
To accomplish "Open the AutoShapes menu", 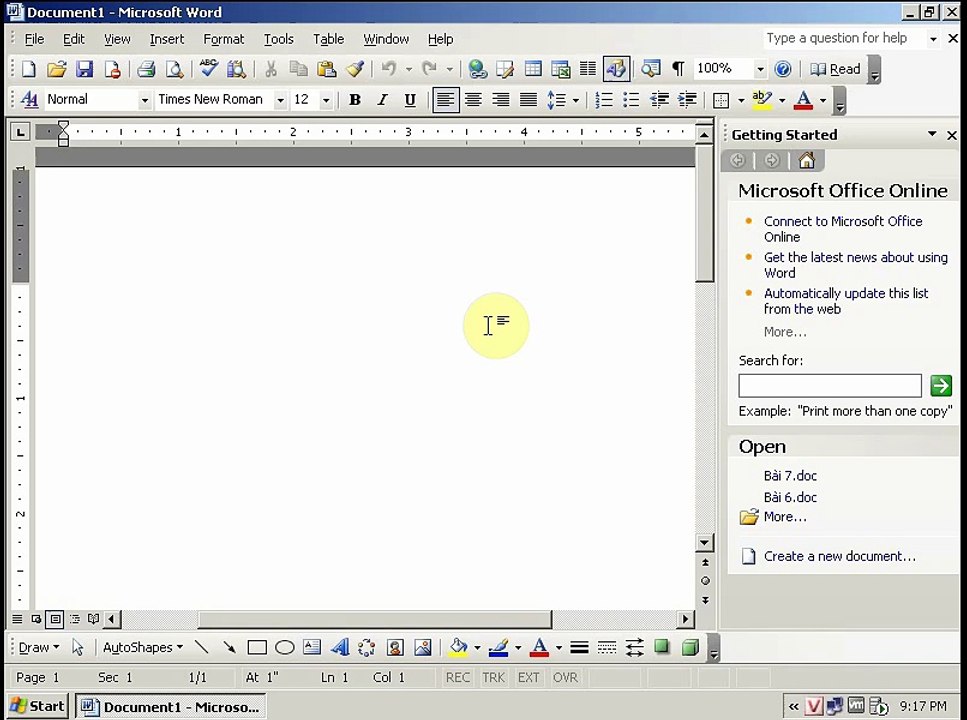I will 142,647.
